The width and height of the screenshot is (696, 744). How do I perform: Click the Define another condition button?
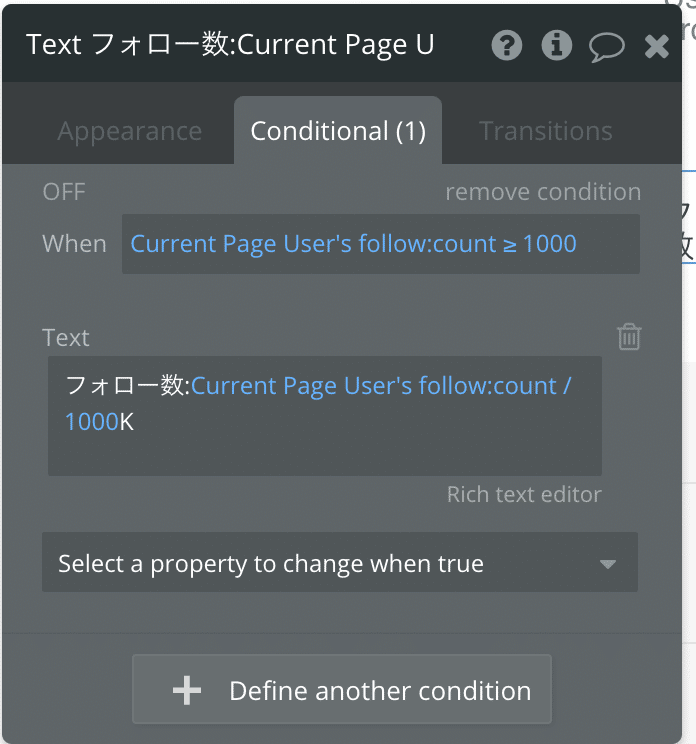point(342,689)
